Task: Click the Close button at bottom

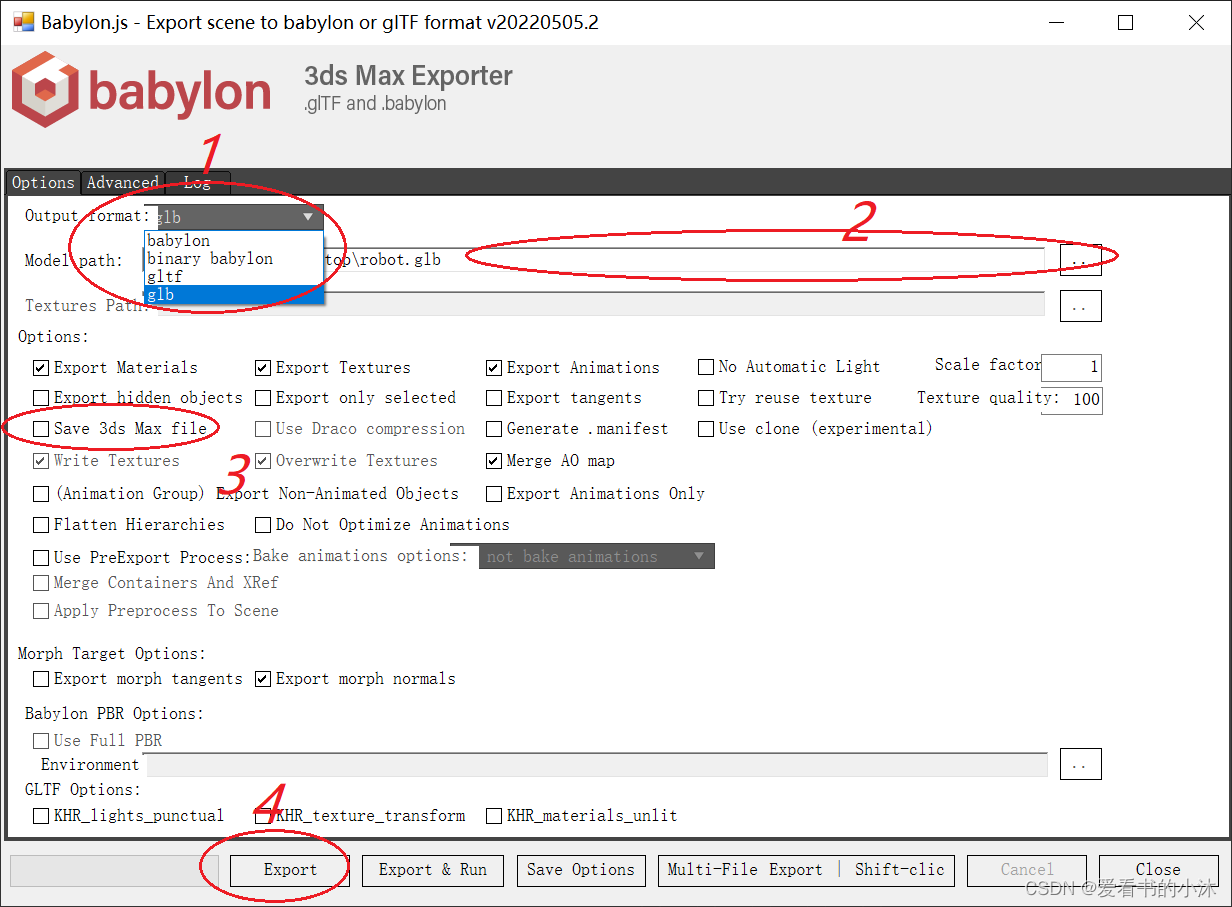Action: click(x=1158, y=870)
